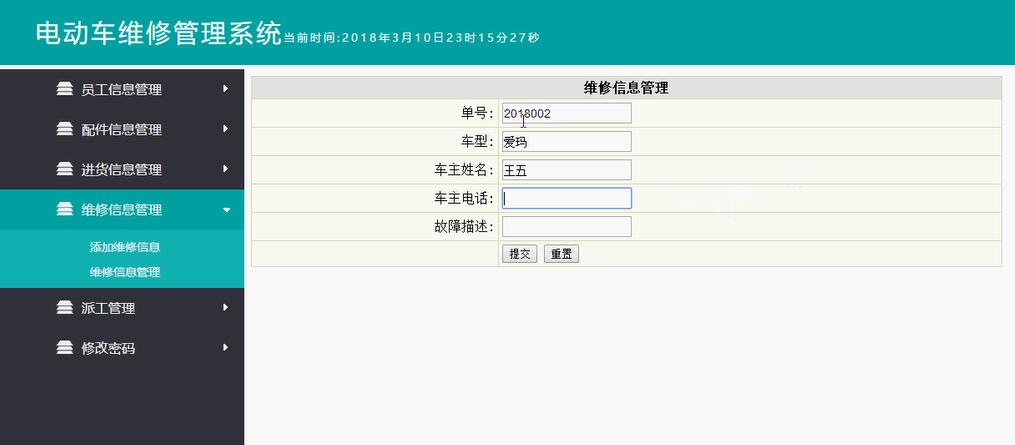This screenshot has height=445, width=1015.
Task: Open the 派工管理 sidebar menu
Action: (x=122, y=308)
